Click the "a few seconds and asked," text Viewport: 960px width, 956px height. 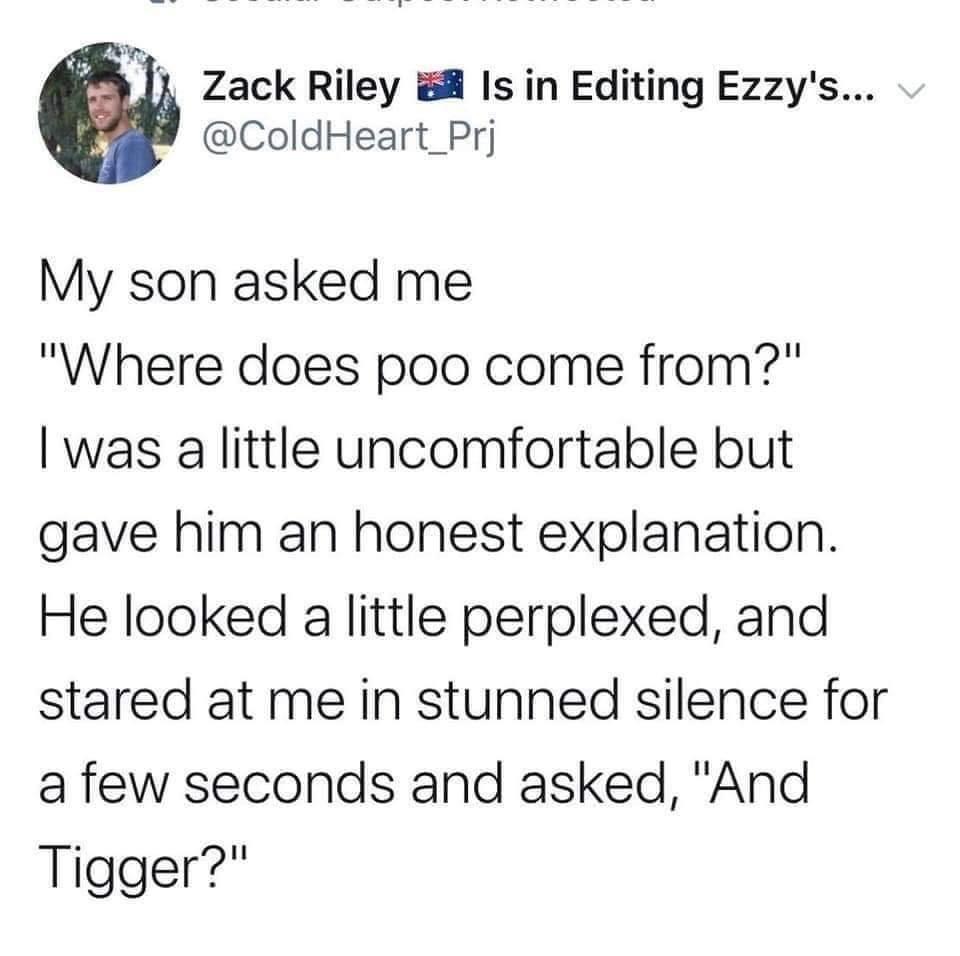(359, 785)
